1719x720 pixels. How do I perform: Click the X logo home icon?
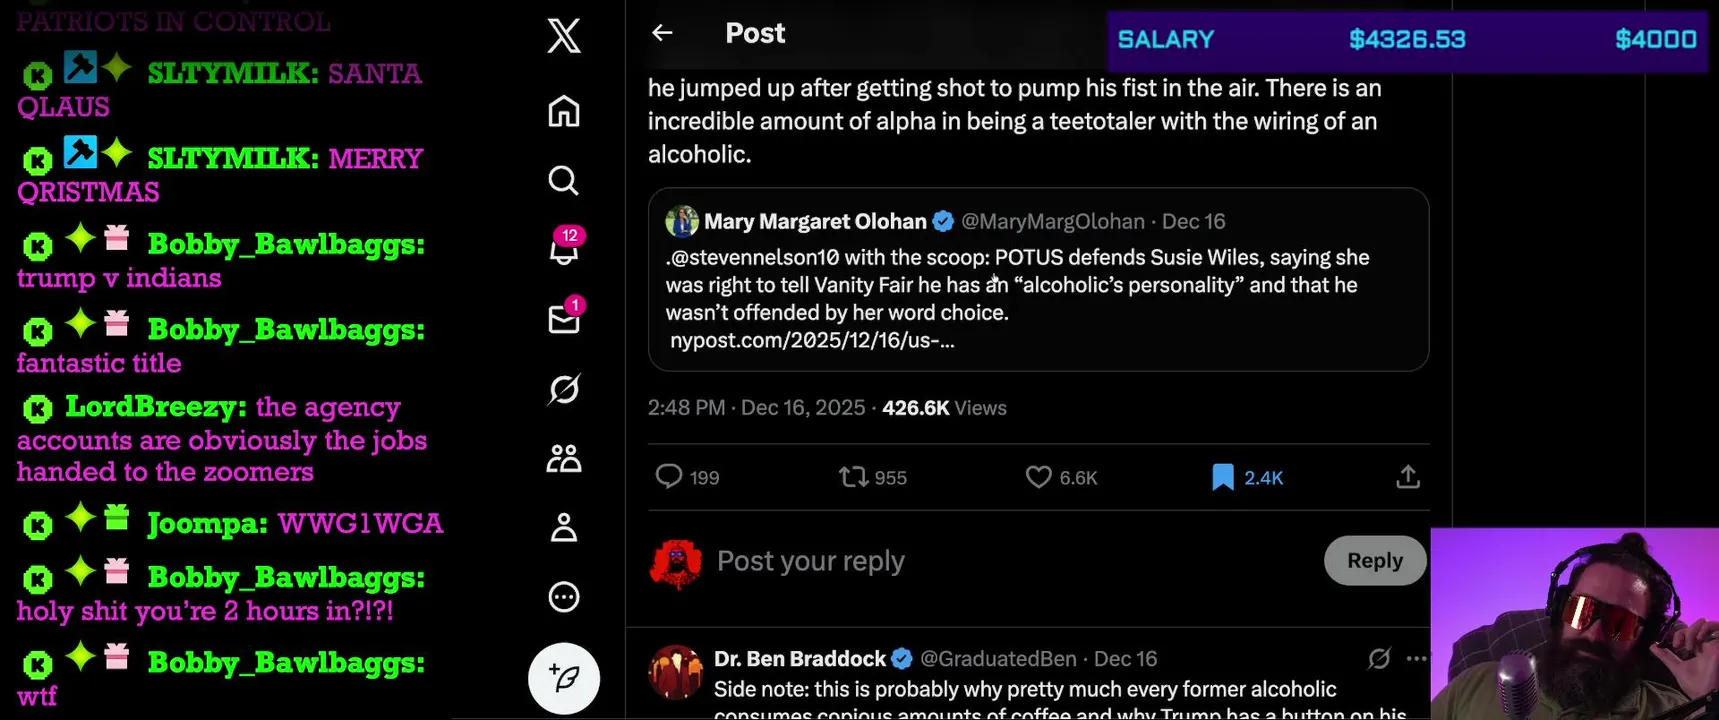click(564, 36)
